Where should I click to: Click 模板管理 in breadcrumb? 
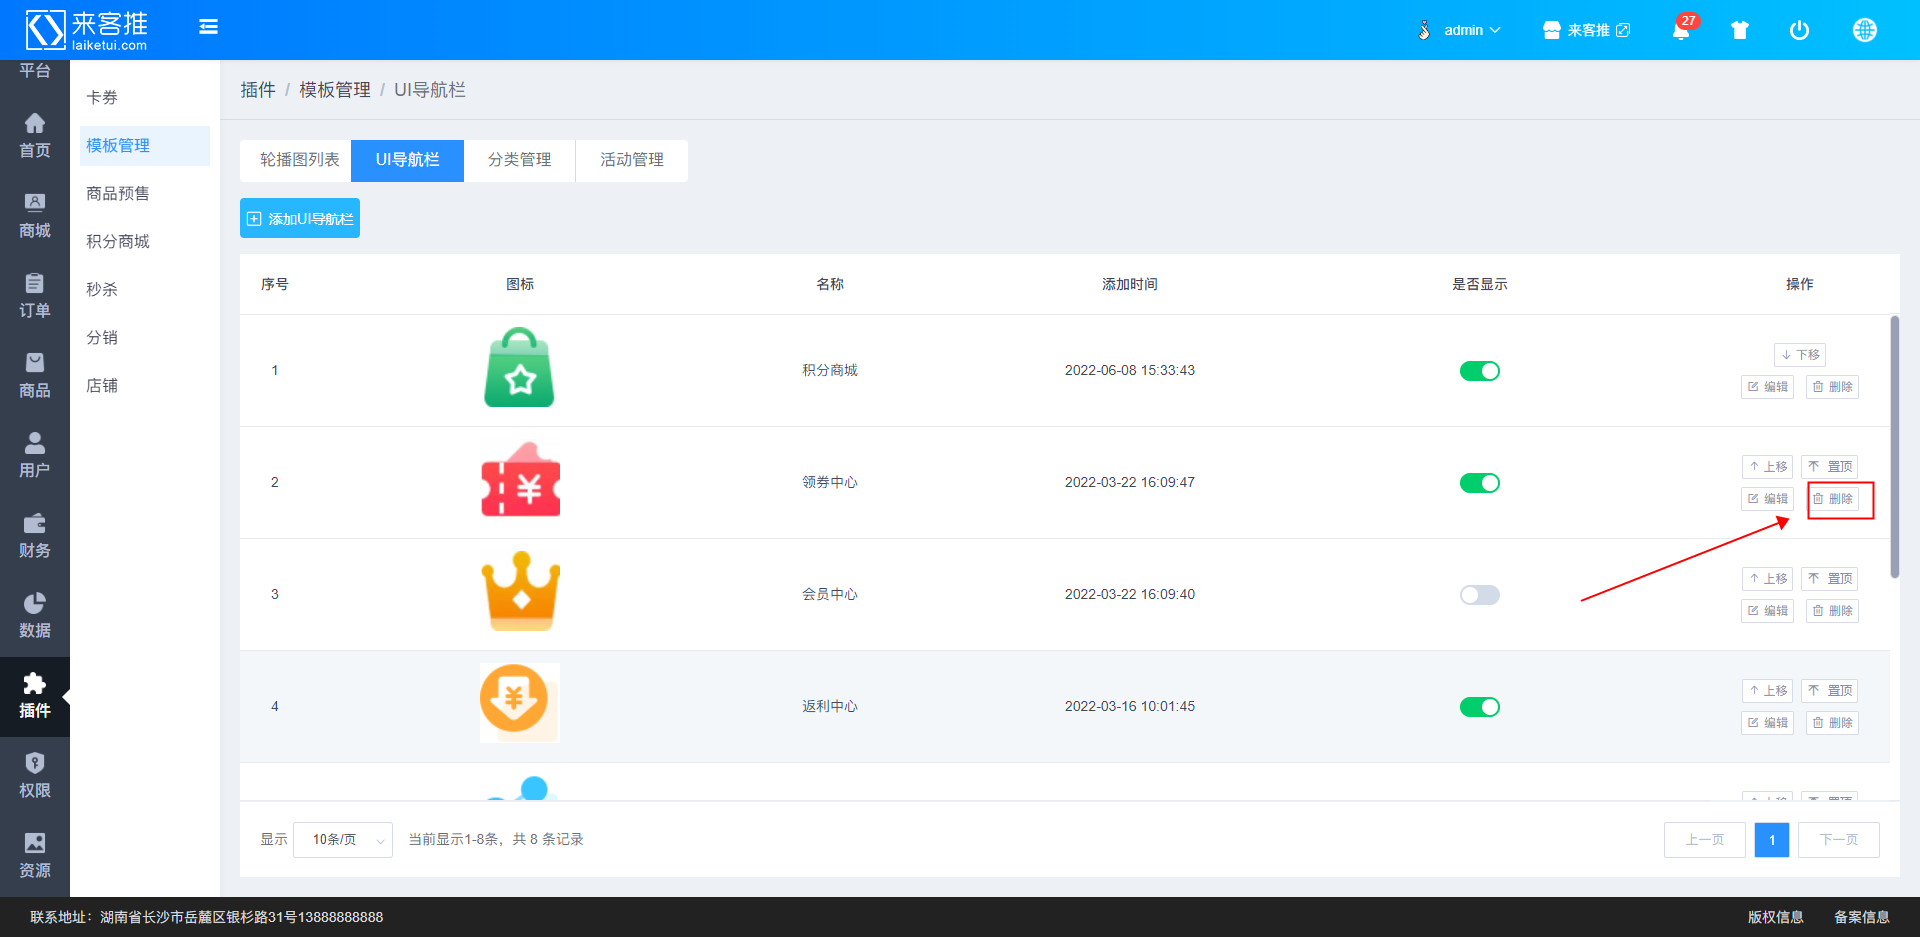[335, 90]
